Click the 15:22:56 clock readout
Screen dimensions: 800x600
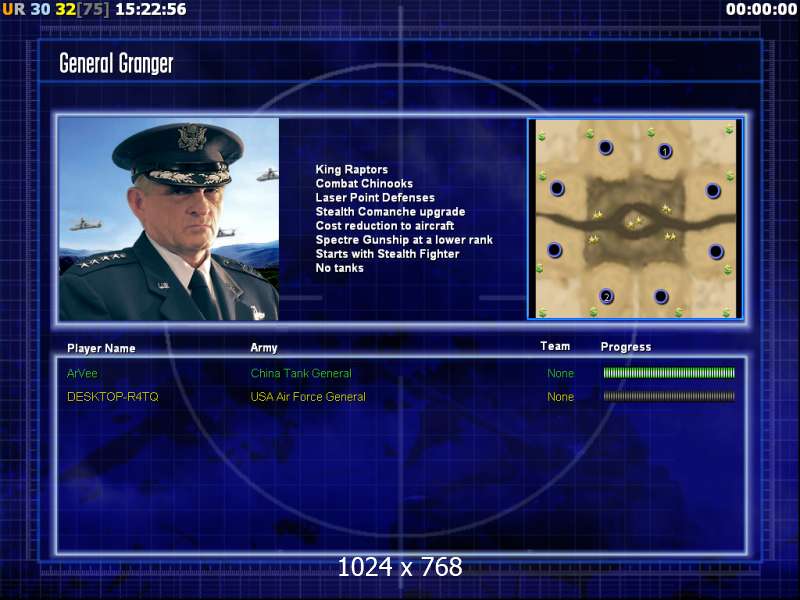pyautogui.click(x=151, y=9)
